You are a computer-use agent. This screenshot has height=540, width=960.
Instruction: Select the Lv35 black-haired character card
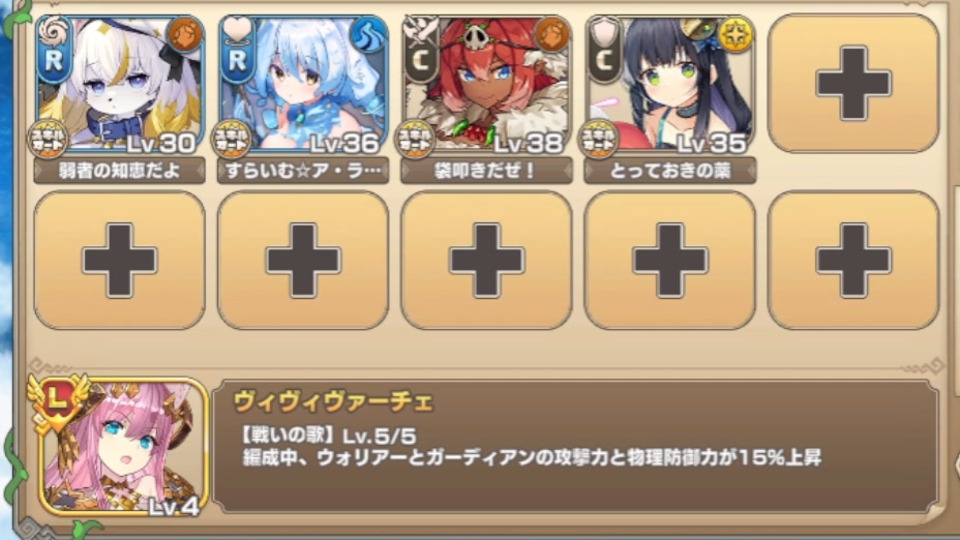[670, 84]
